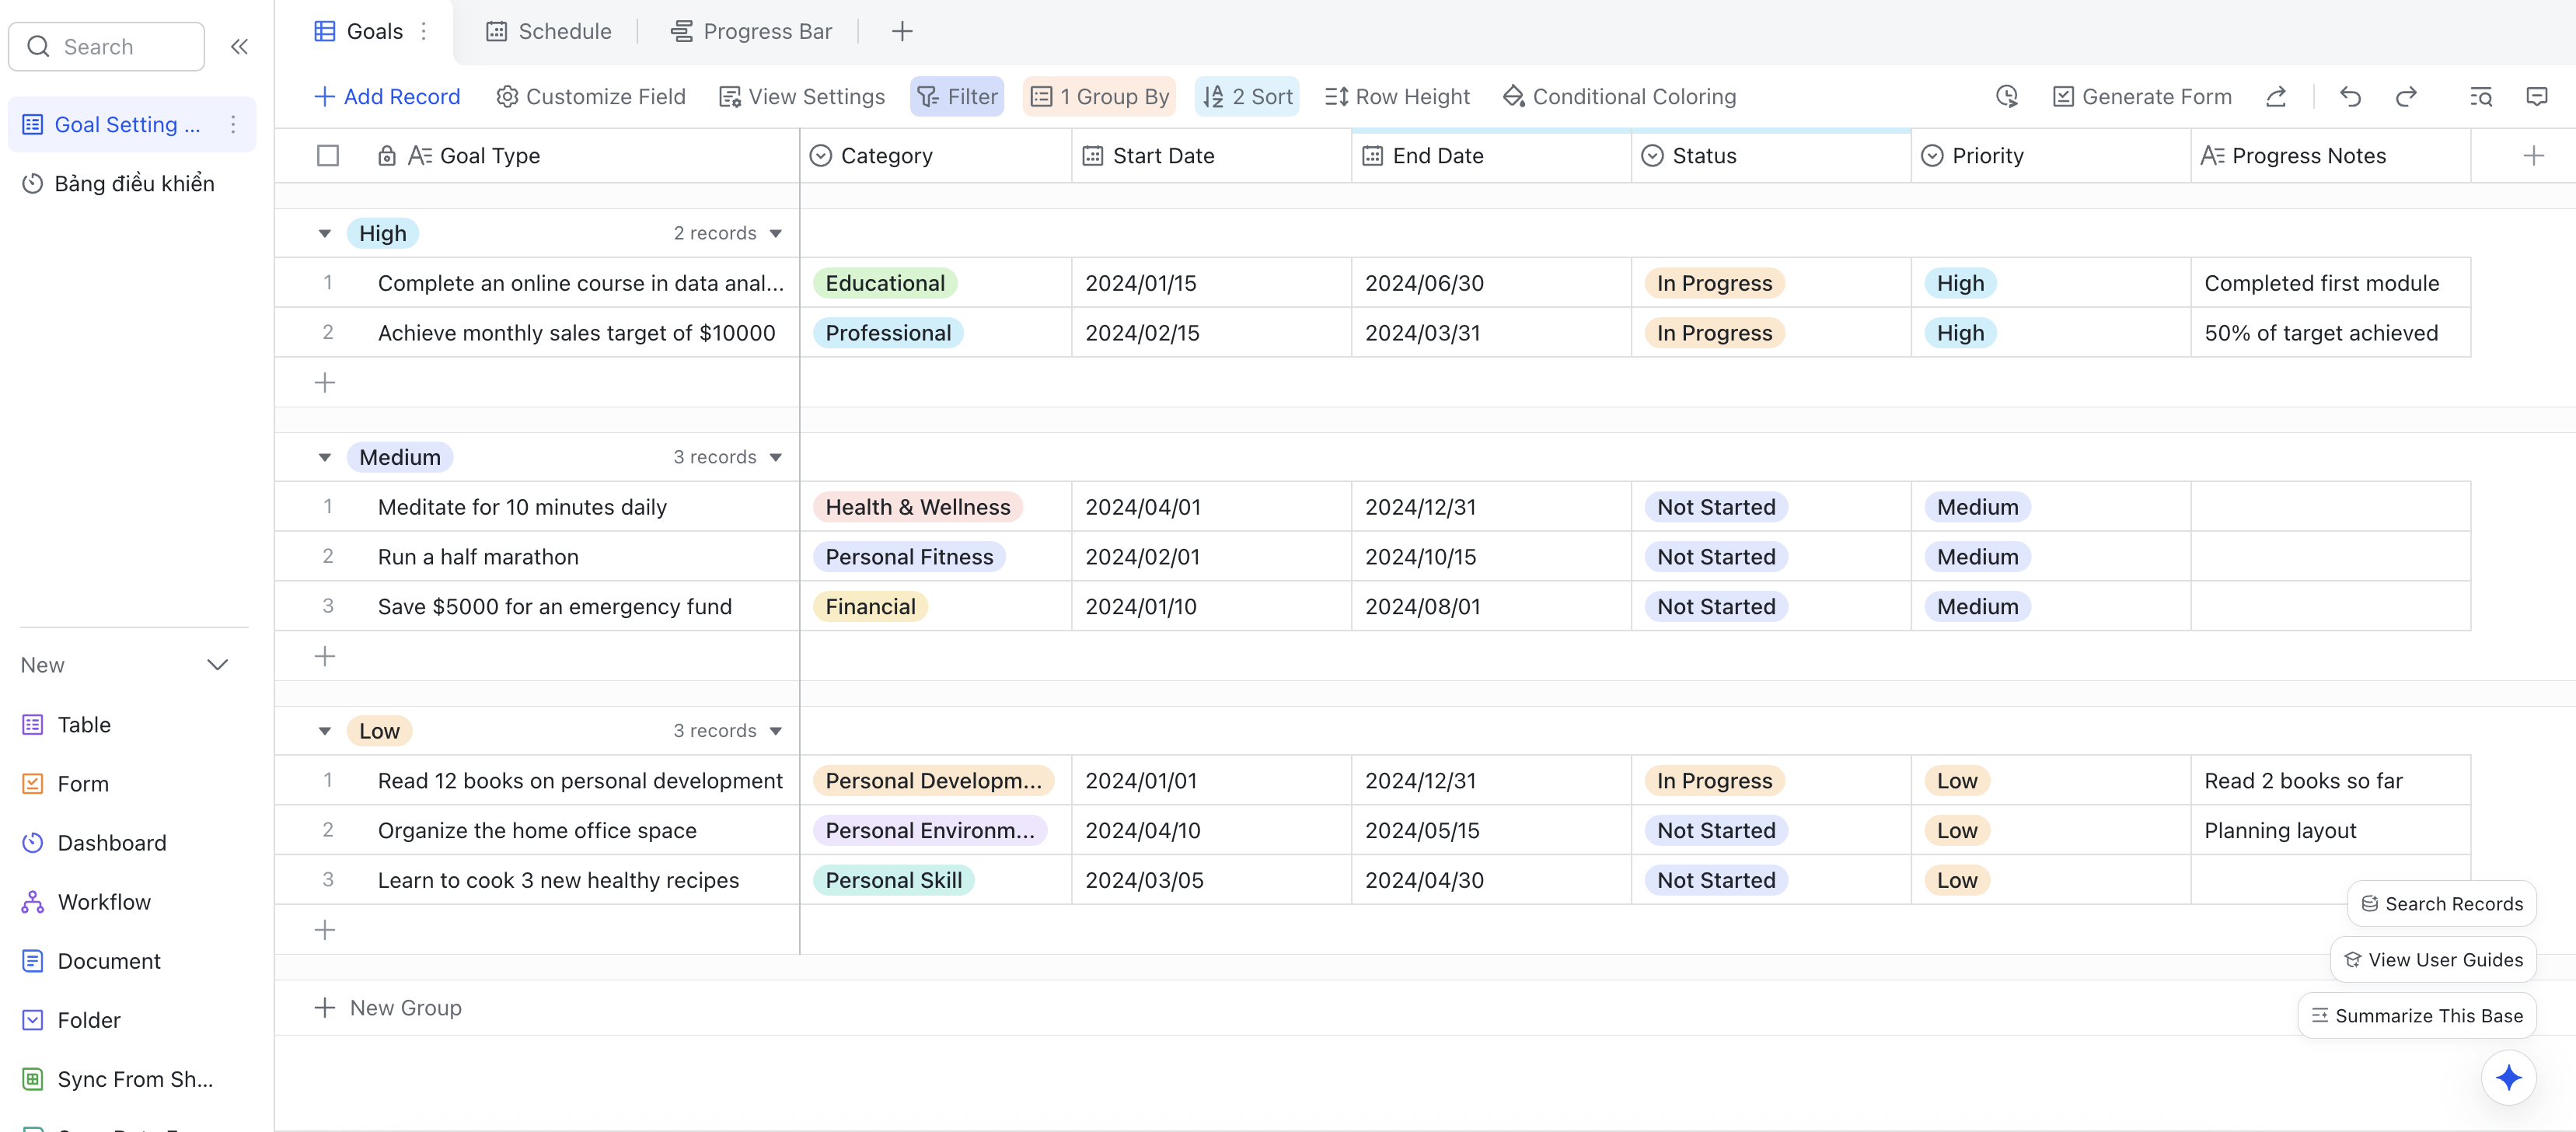
Task: Tick the select-all checkbox in header
Action: [x=328, y=156]
